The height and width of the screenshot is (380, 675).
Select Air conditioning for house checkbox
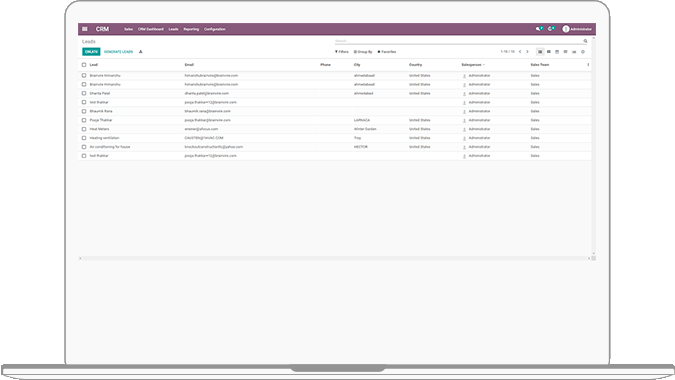click(84, 147)
